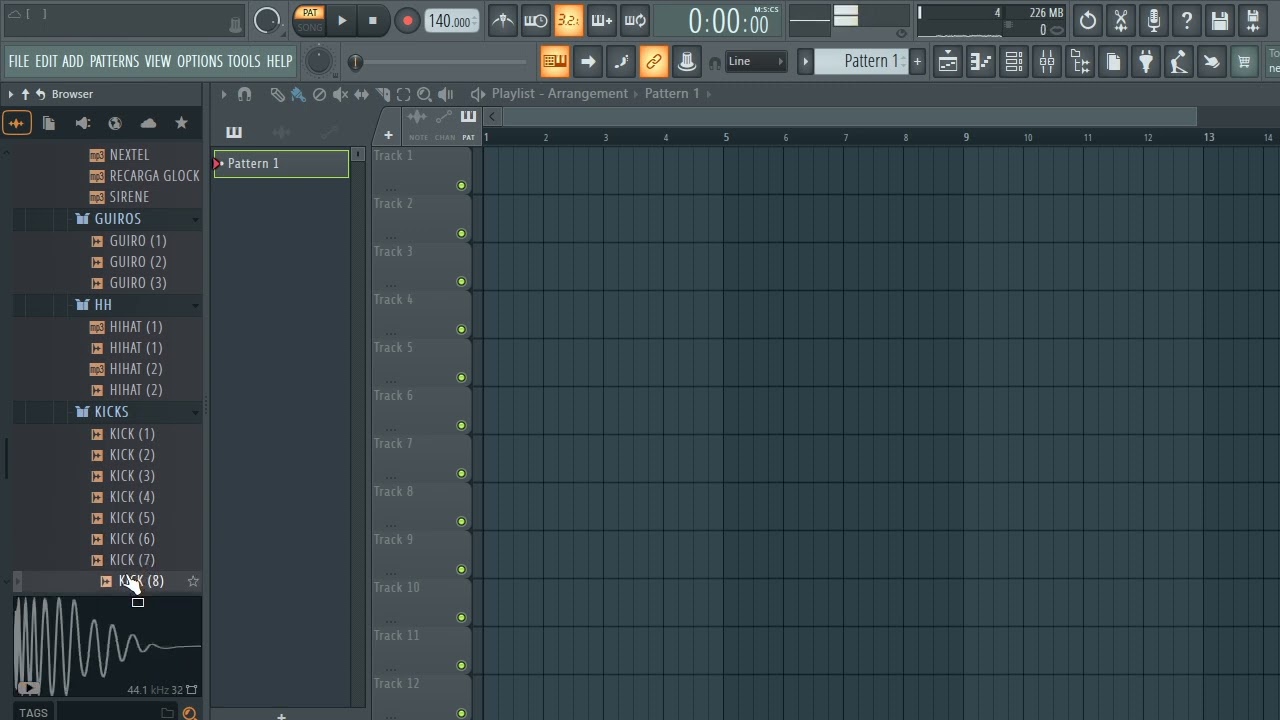Toggle the link/multilink to controllers button

653,62
